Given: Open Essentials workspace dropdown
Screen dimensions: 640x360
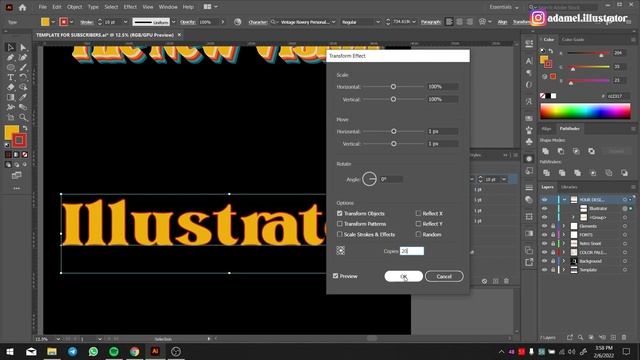Looking at the screenshot, I should click(x=504, y=7).
